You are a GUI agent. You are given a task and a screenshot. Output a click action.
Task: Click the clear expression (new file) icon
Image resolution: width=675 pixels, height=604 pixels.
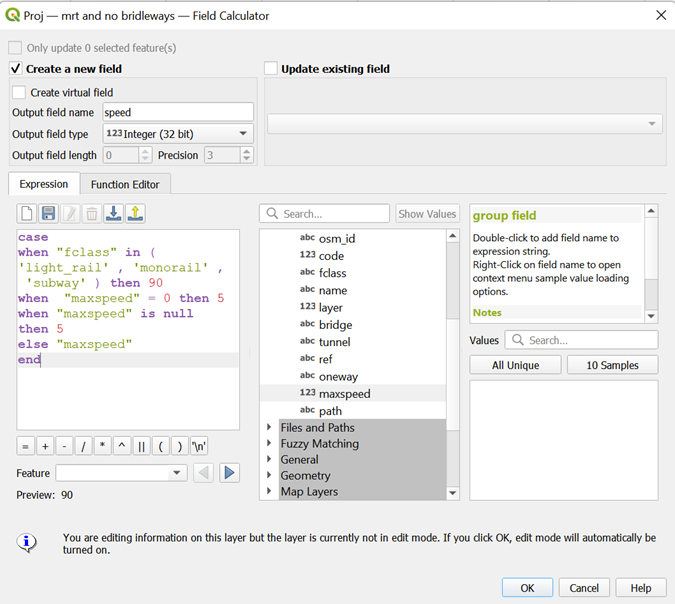[27, 213]
